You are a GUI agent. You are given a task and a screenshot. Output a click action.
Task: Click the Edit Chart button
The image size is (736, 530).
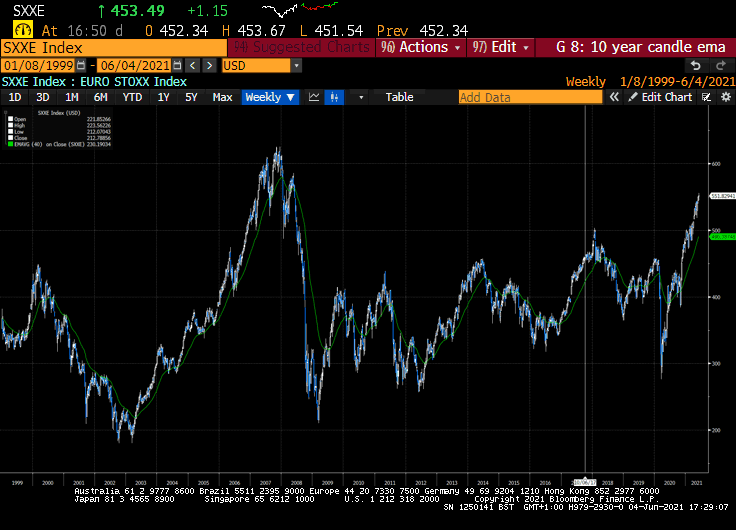click(x=660, y=97)
